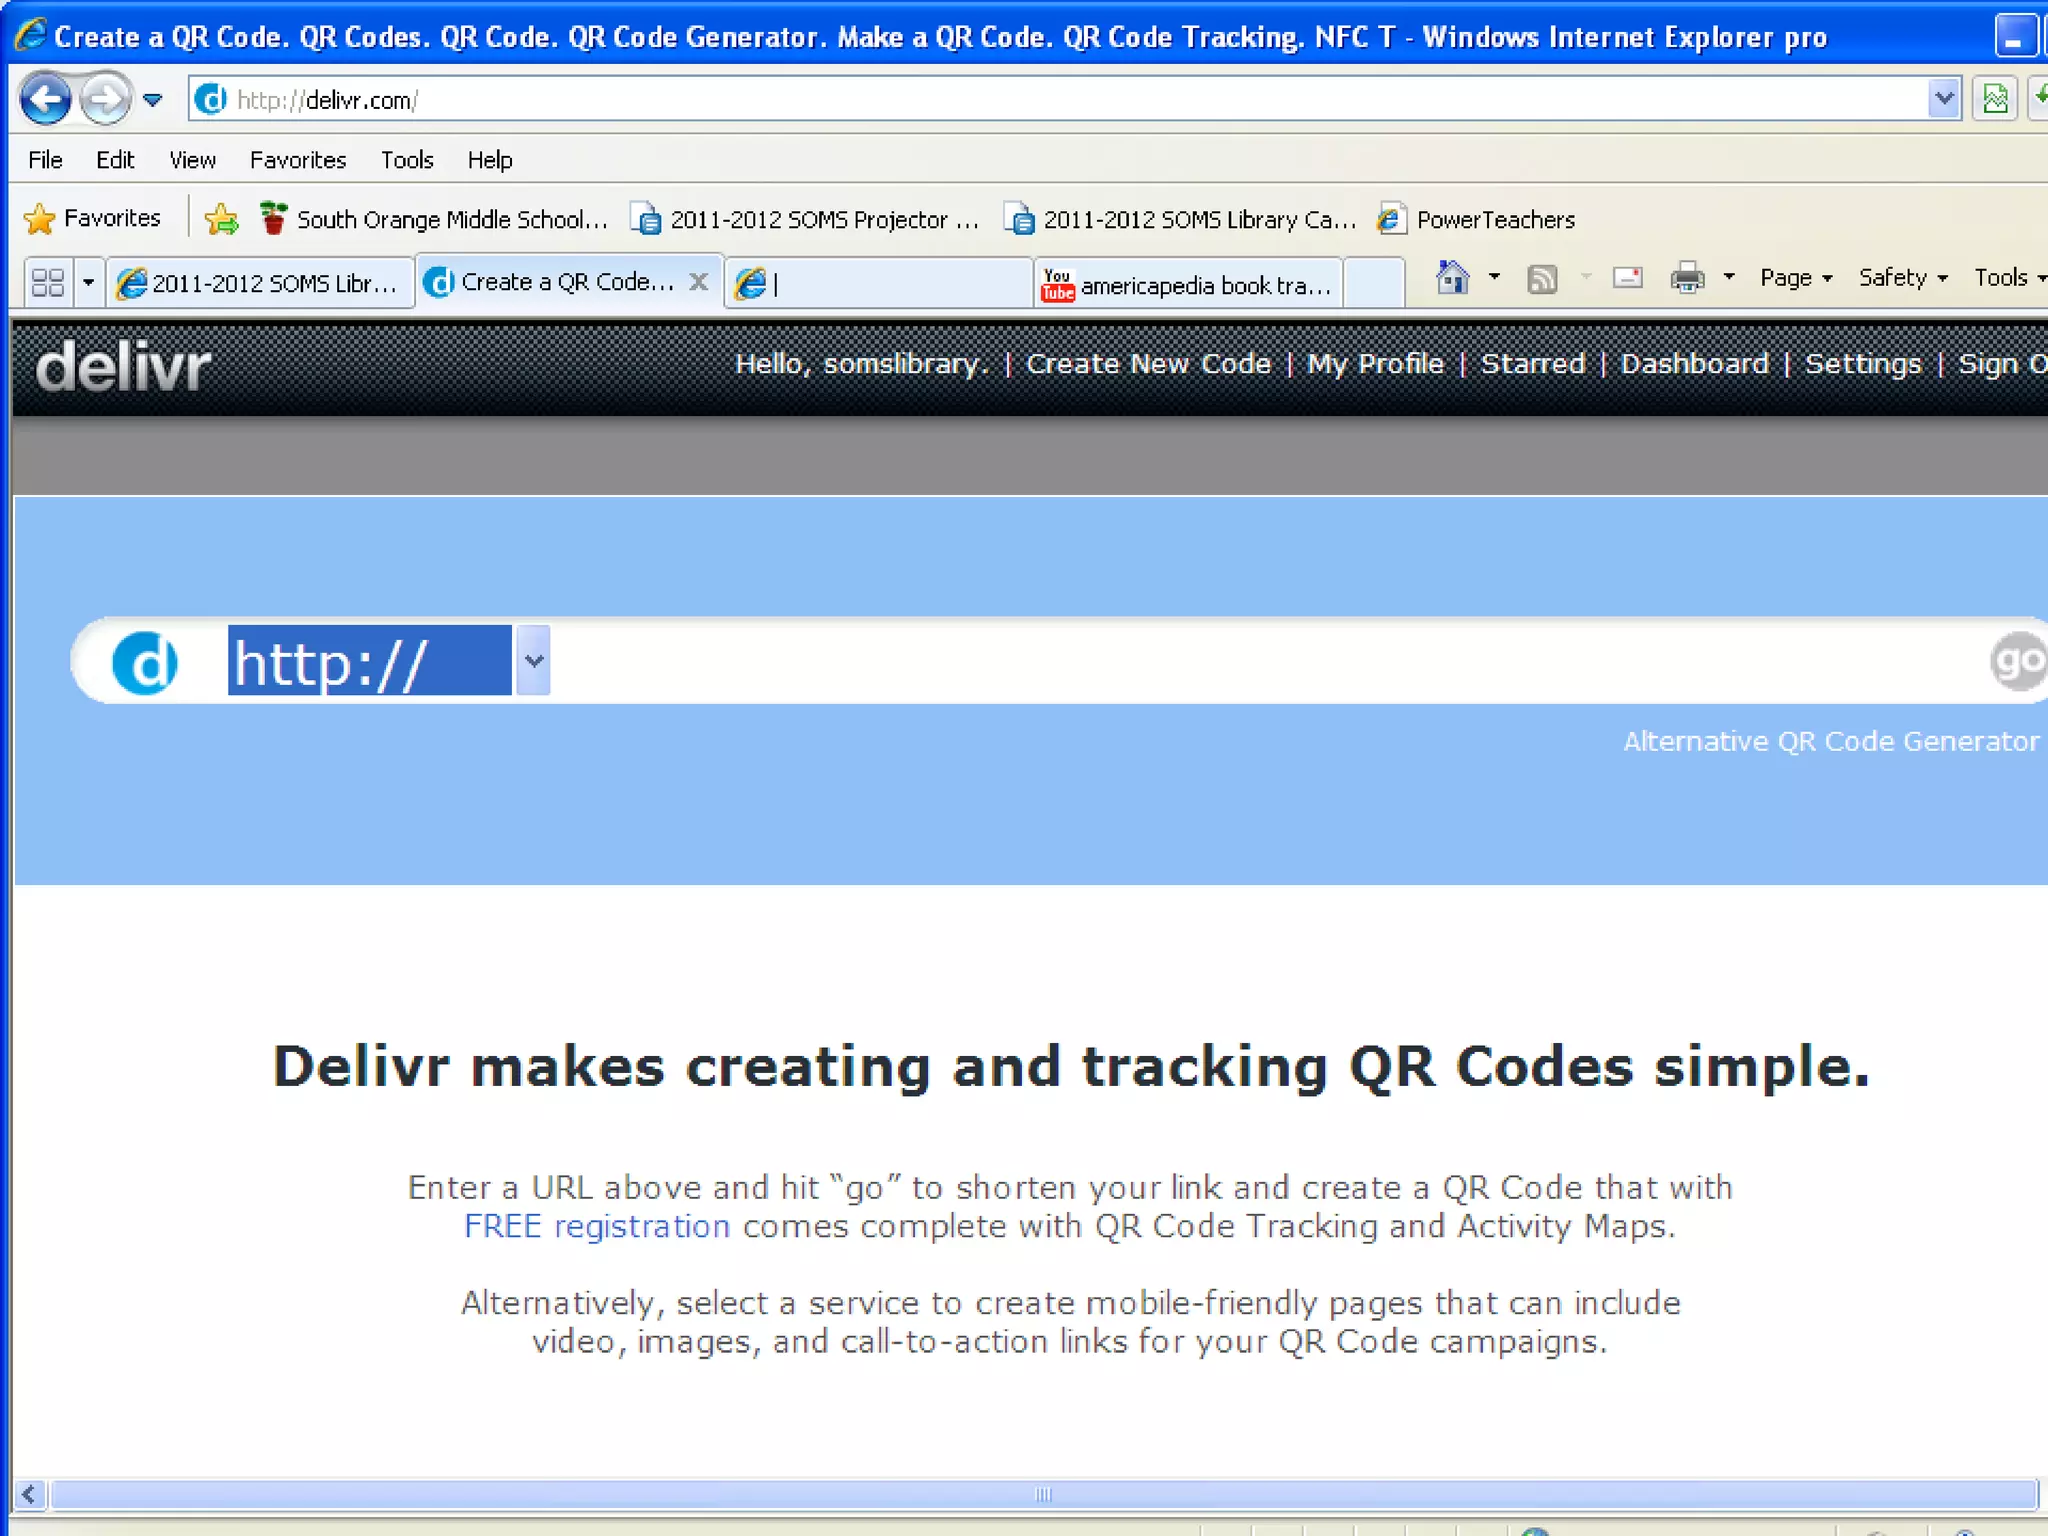
Task: Click the RSS feeds icon
Action: tap(1542, 279)
